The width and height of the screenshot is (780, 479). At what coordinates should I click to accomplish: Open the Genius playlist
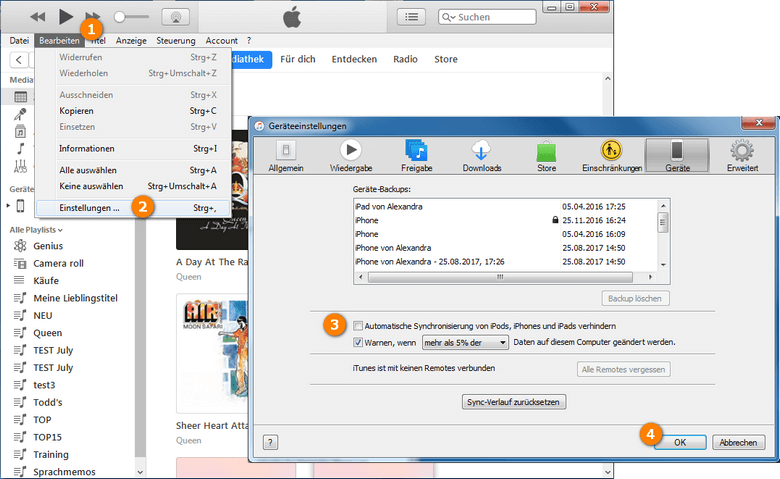pyautogui.click(x=48, y=246)
